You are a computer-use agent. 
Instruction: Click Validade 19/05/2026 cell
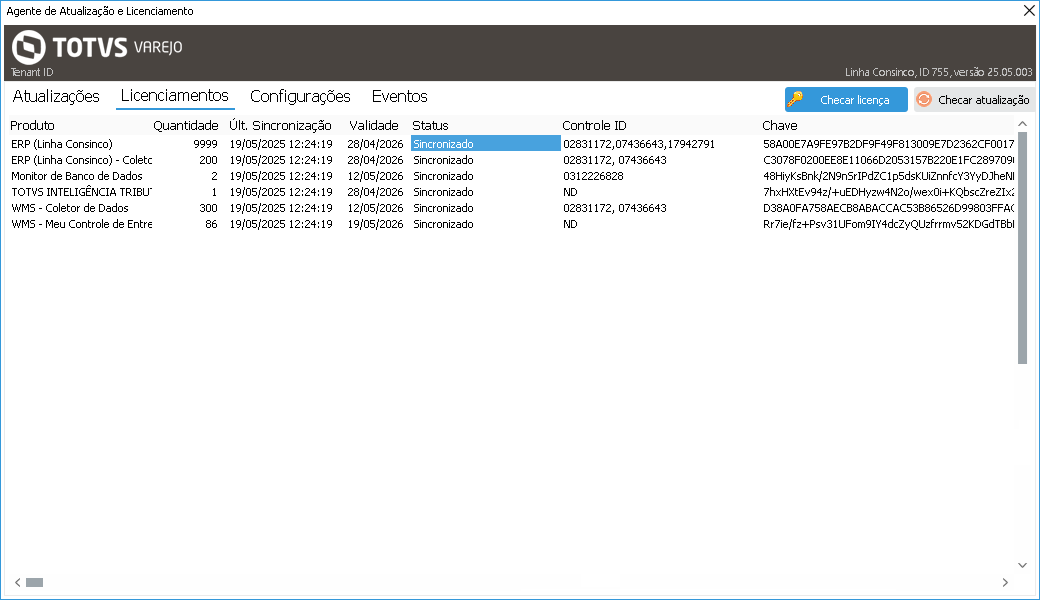coord(375,223)
